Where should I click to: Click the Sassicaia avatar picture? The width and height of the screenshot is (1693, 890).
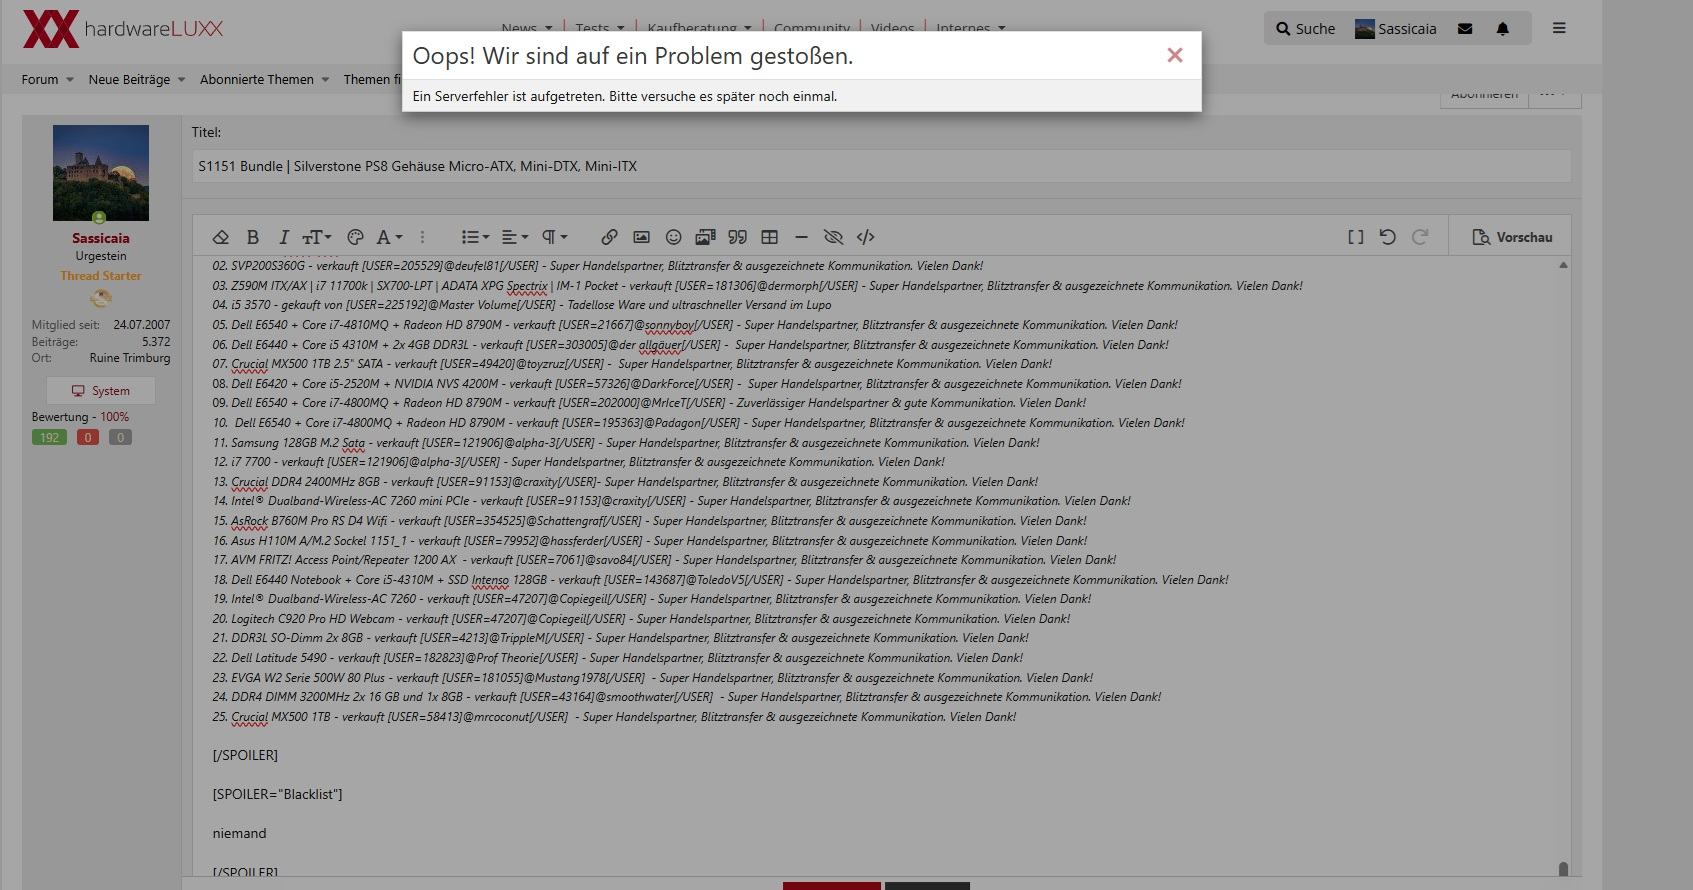[101, 173]
